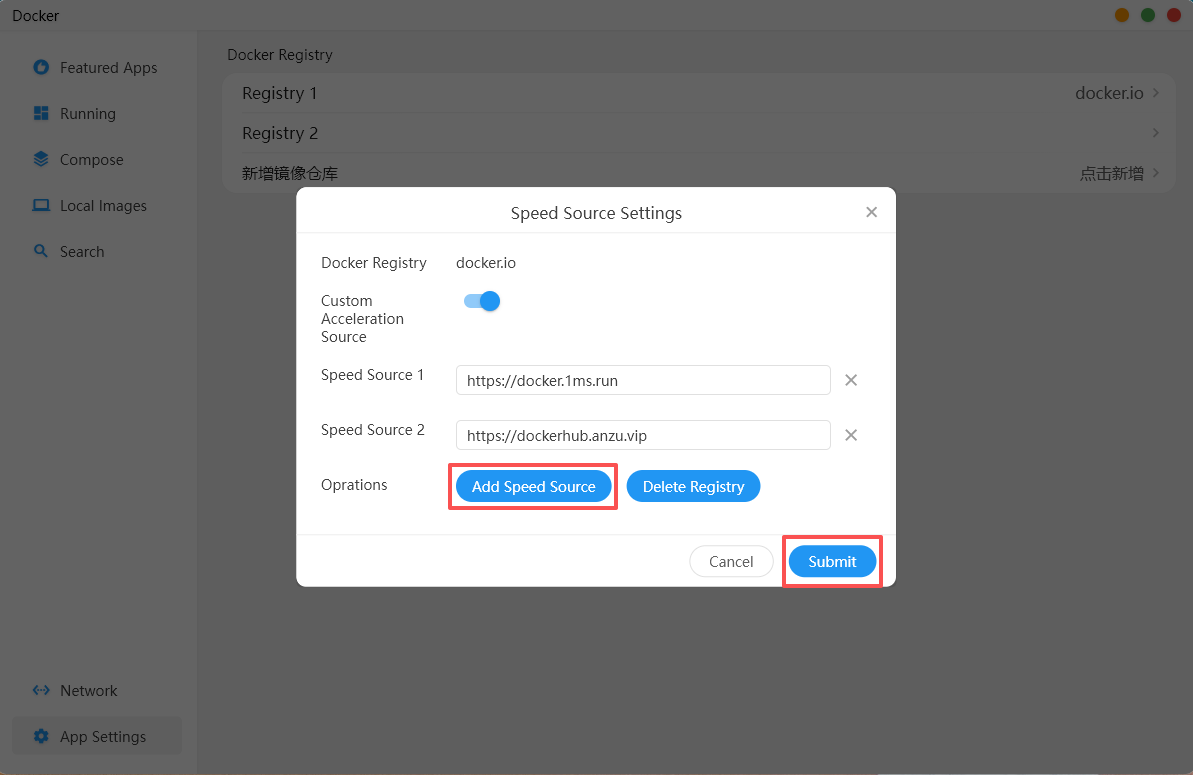The height and width of the screenshot is (775, 1193).
Task: Submit the speed source settings
Action: pyautogui.click(x=832, y=561)
